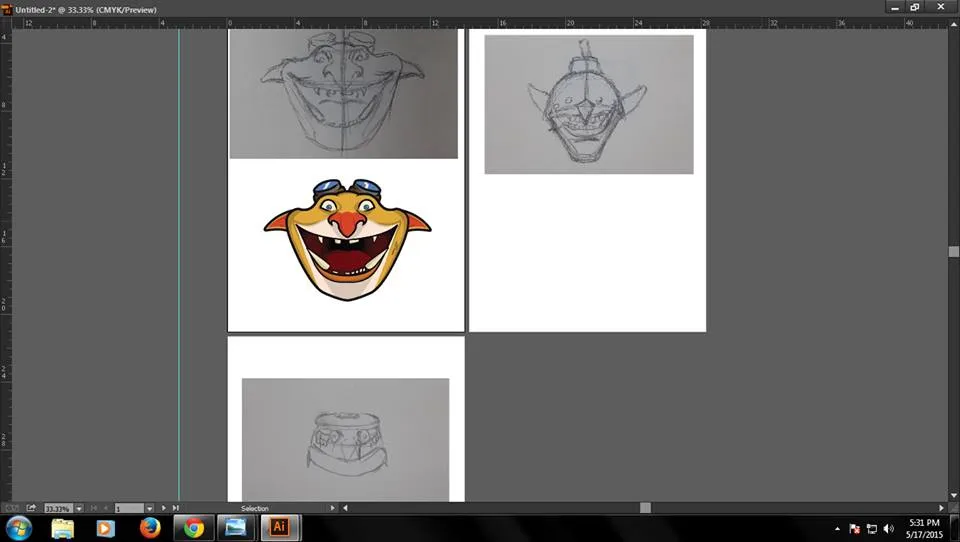The width and height of the screenshot is (960, 542).
Task: Click the vertical scrollbar down arrow
Action: click(x=954, y=495)
